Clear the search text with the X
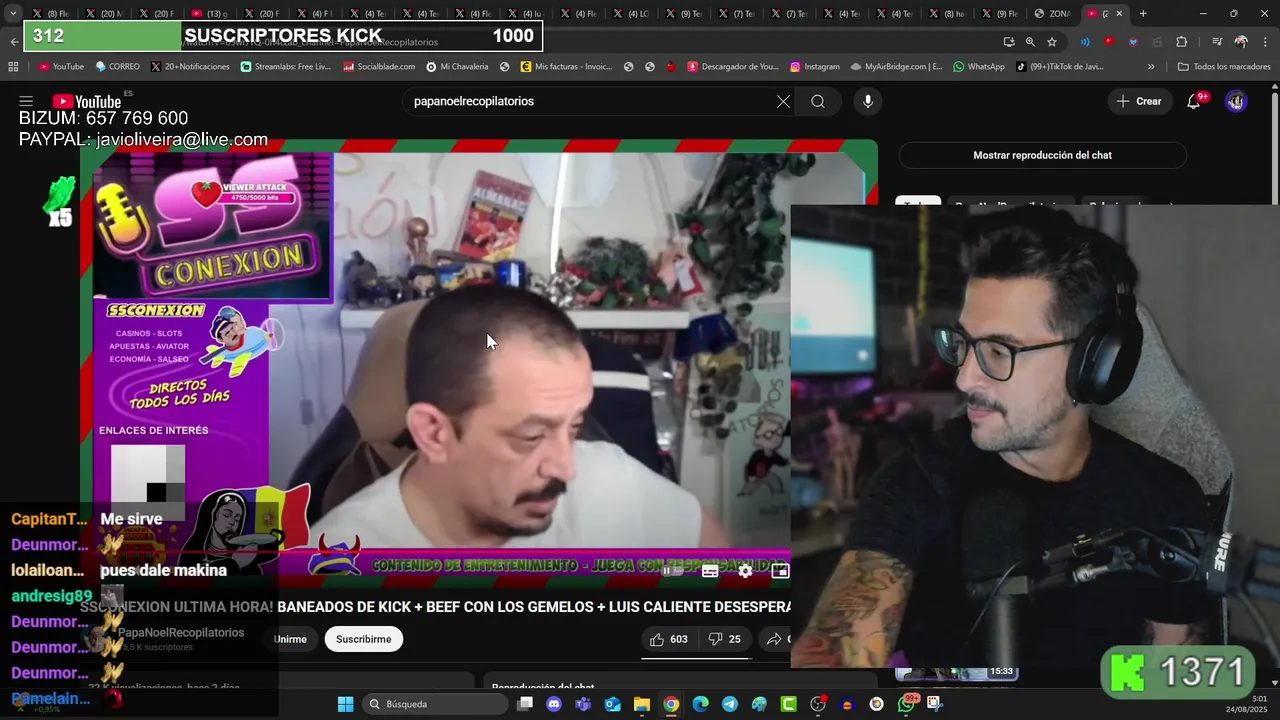 pos(783,101)
